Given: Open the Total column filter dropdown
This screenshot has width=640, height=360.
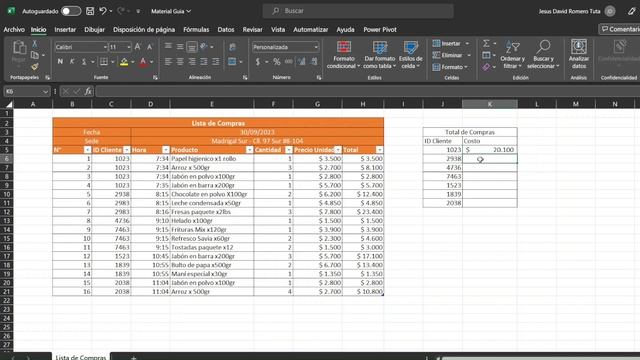Looking at the screenshot, I should pyautogui.click(x=379, y=150).
